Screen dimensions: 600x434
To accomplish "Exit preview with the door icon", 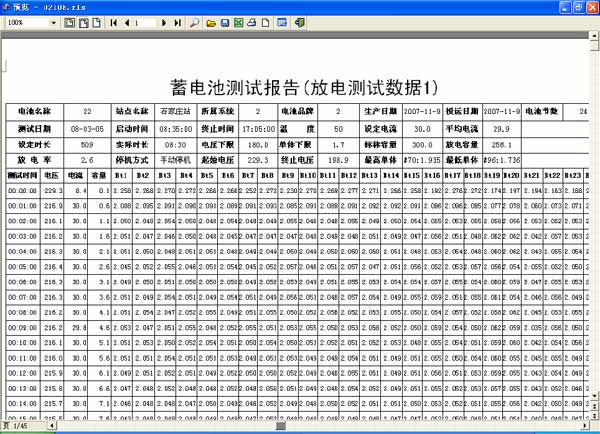I will tap(300, 23).
